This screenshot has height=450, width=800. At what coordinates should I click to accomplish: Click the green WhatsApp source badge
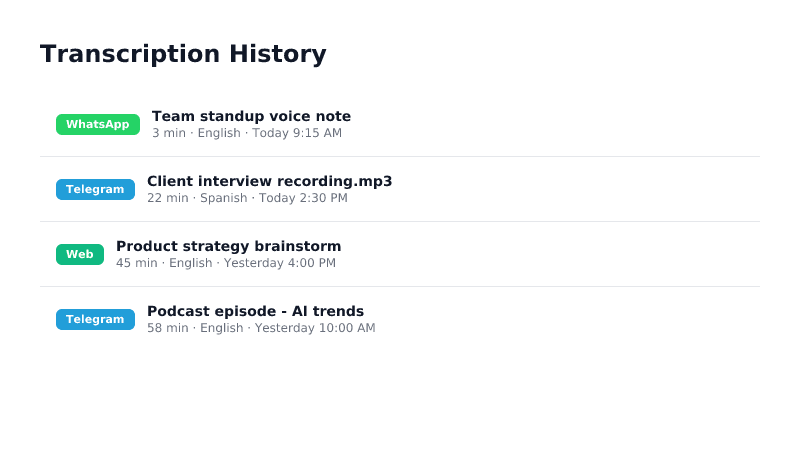tap(97, 124)
